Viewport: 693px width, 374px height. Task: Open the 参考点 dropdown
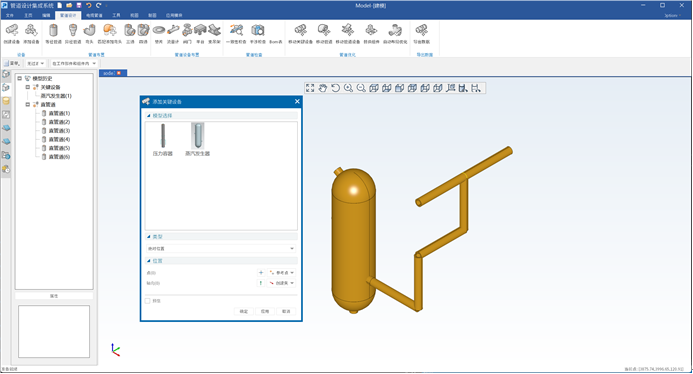click(282, 273)
